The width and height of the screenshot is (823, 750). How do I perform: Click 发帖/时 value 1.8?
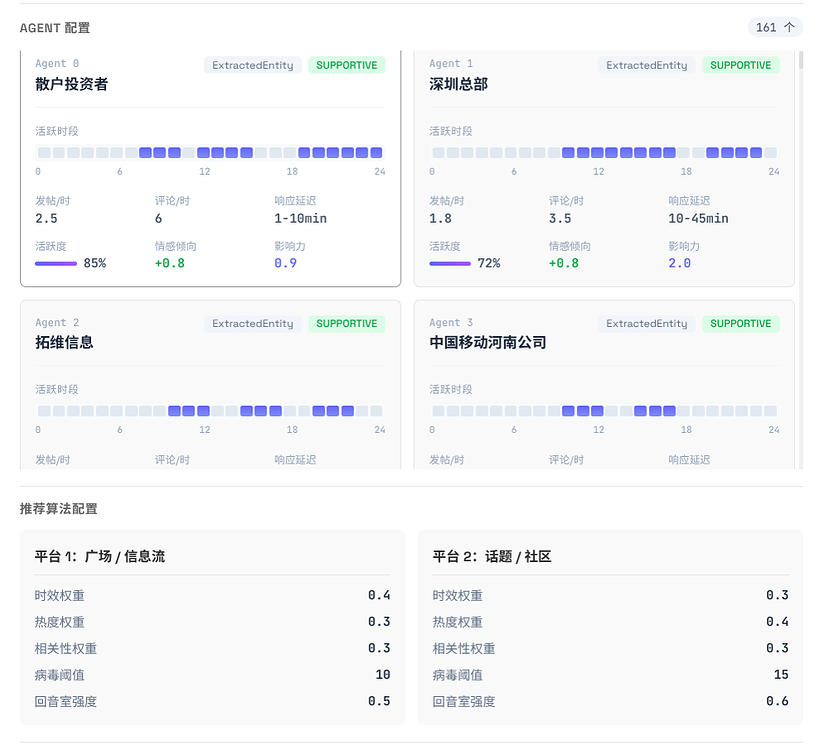440,218
